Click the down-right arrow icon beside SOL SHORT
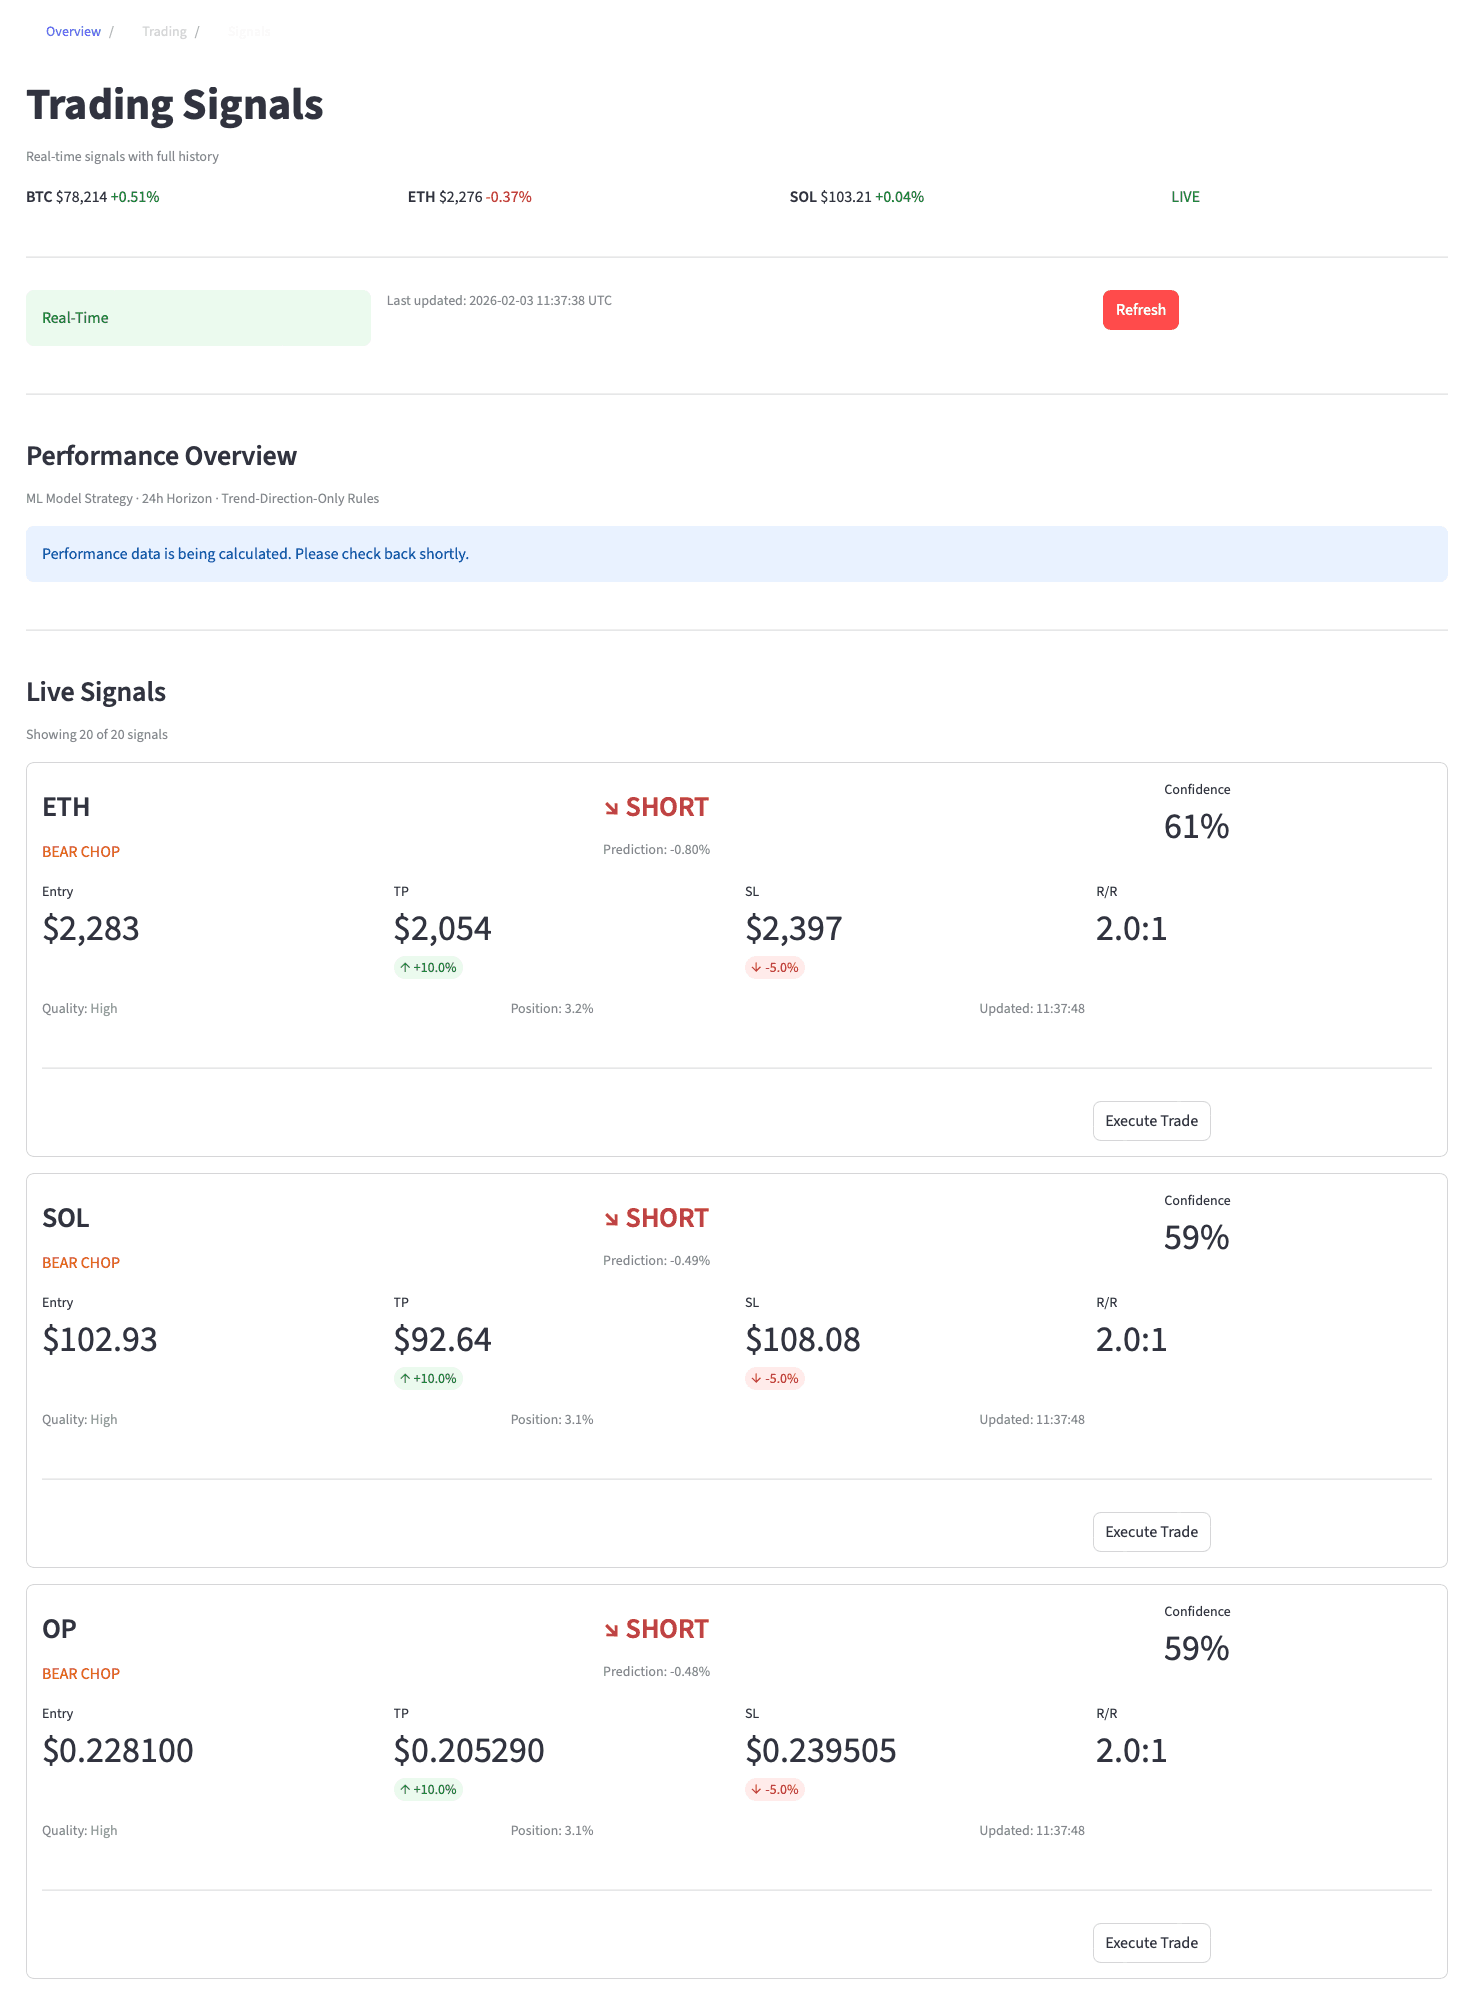 click(x=611, y=1219)
